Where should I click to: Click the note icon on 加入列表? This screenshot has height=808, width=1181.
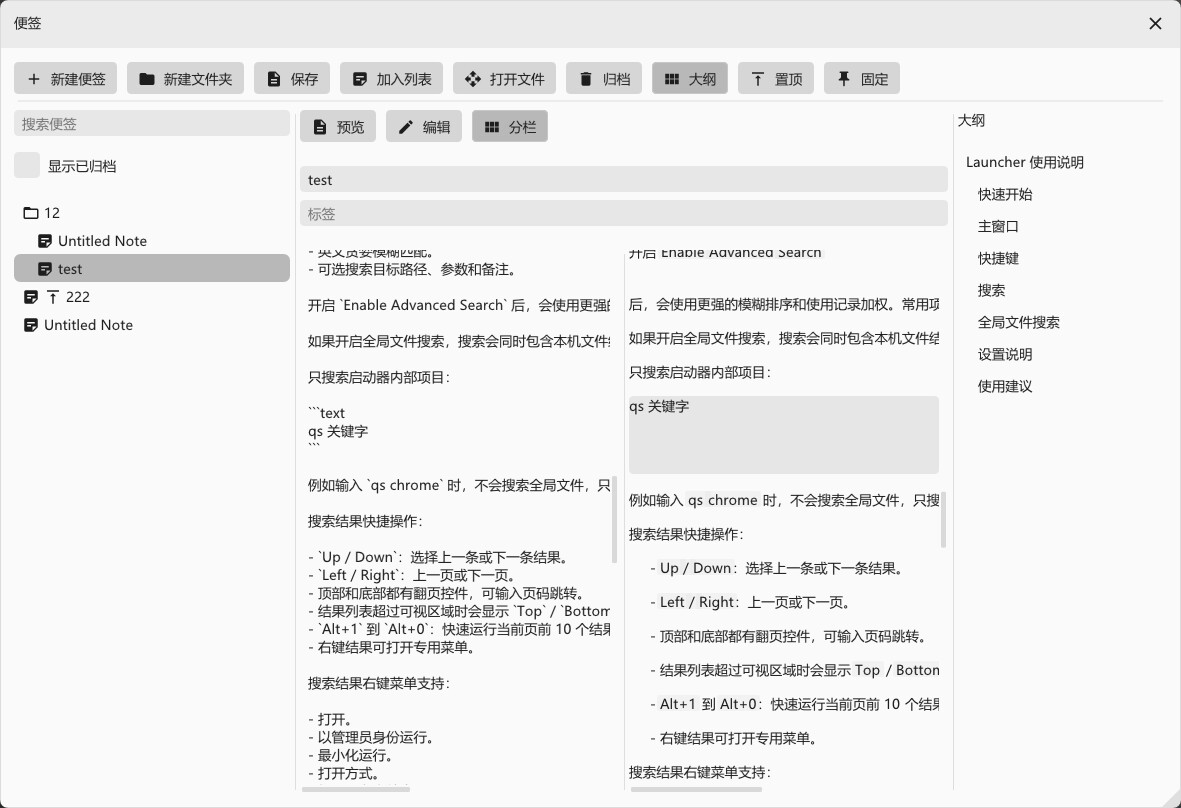360,79
